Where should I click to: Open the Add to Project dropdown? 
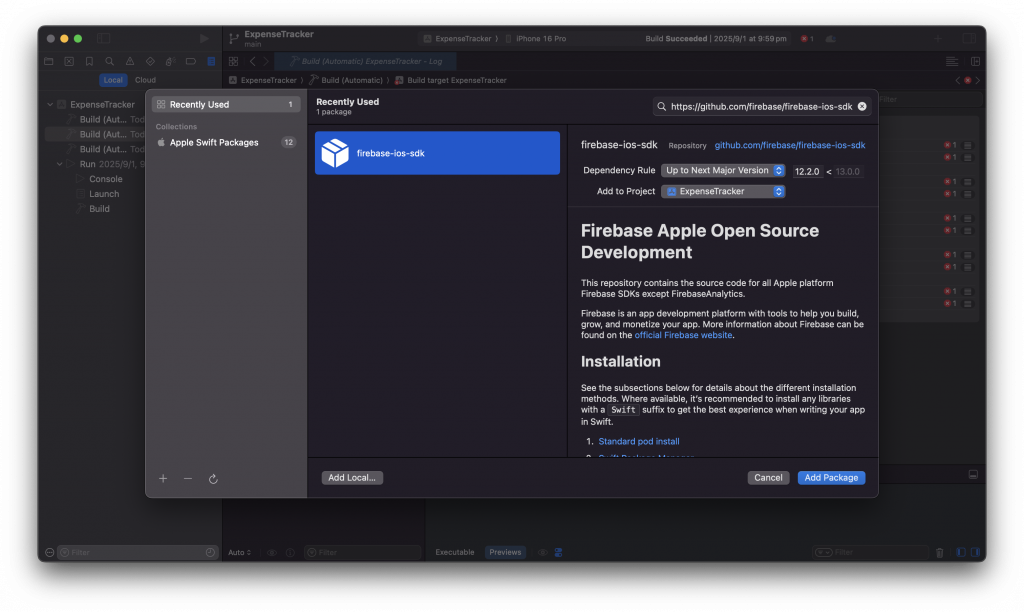(x=723, y=191)
